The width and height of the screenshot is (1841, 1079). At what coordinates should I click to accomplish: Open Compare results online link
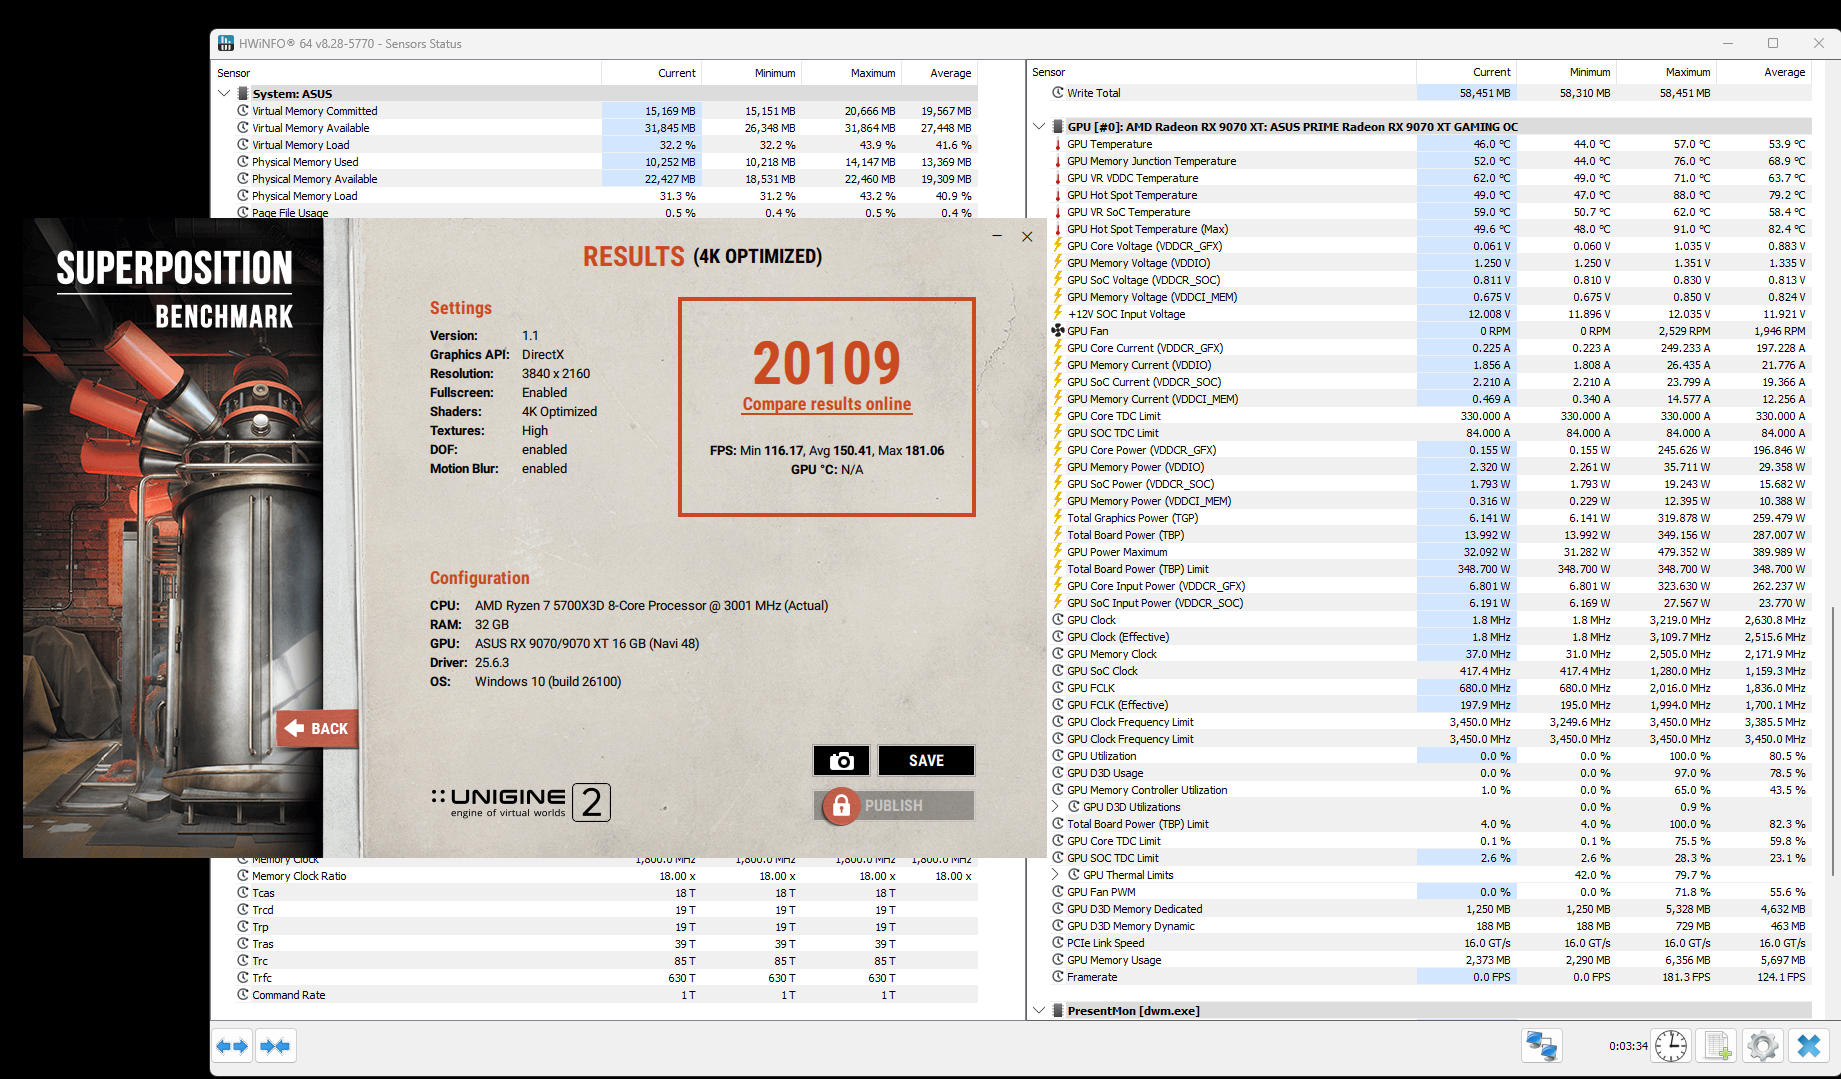click(x=827, y=404)
